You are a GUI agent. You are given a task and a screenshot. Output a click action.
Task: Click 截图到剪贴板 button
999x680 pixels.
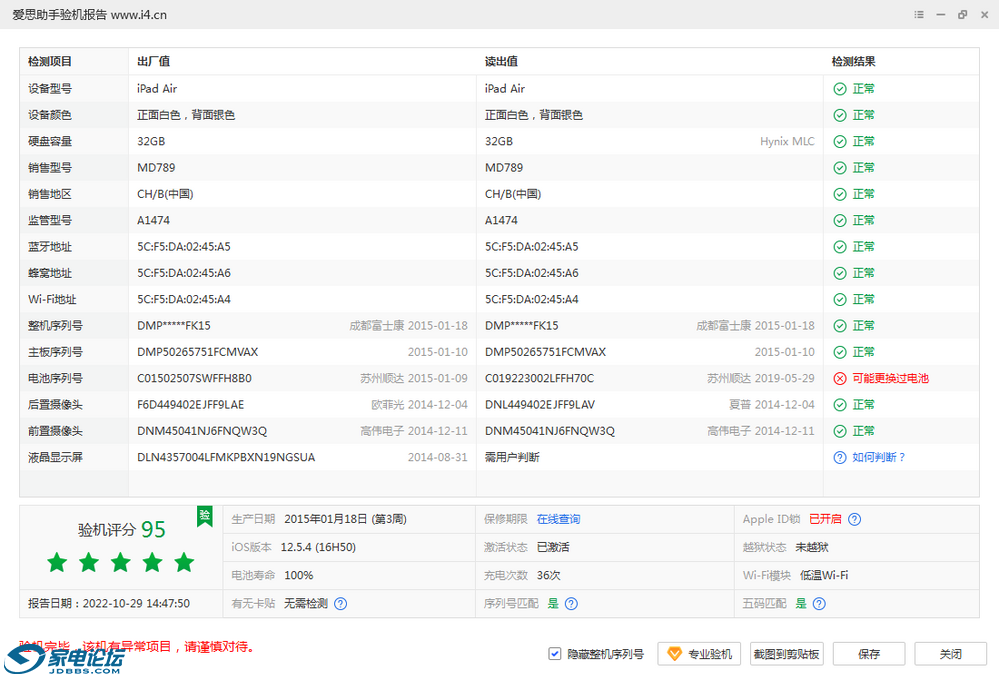click(786, 654)
